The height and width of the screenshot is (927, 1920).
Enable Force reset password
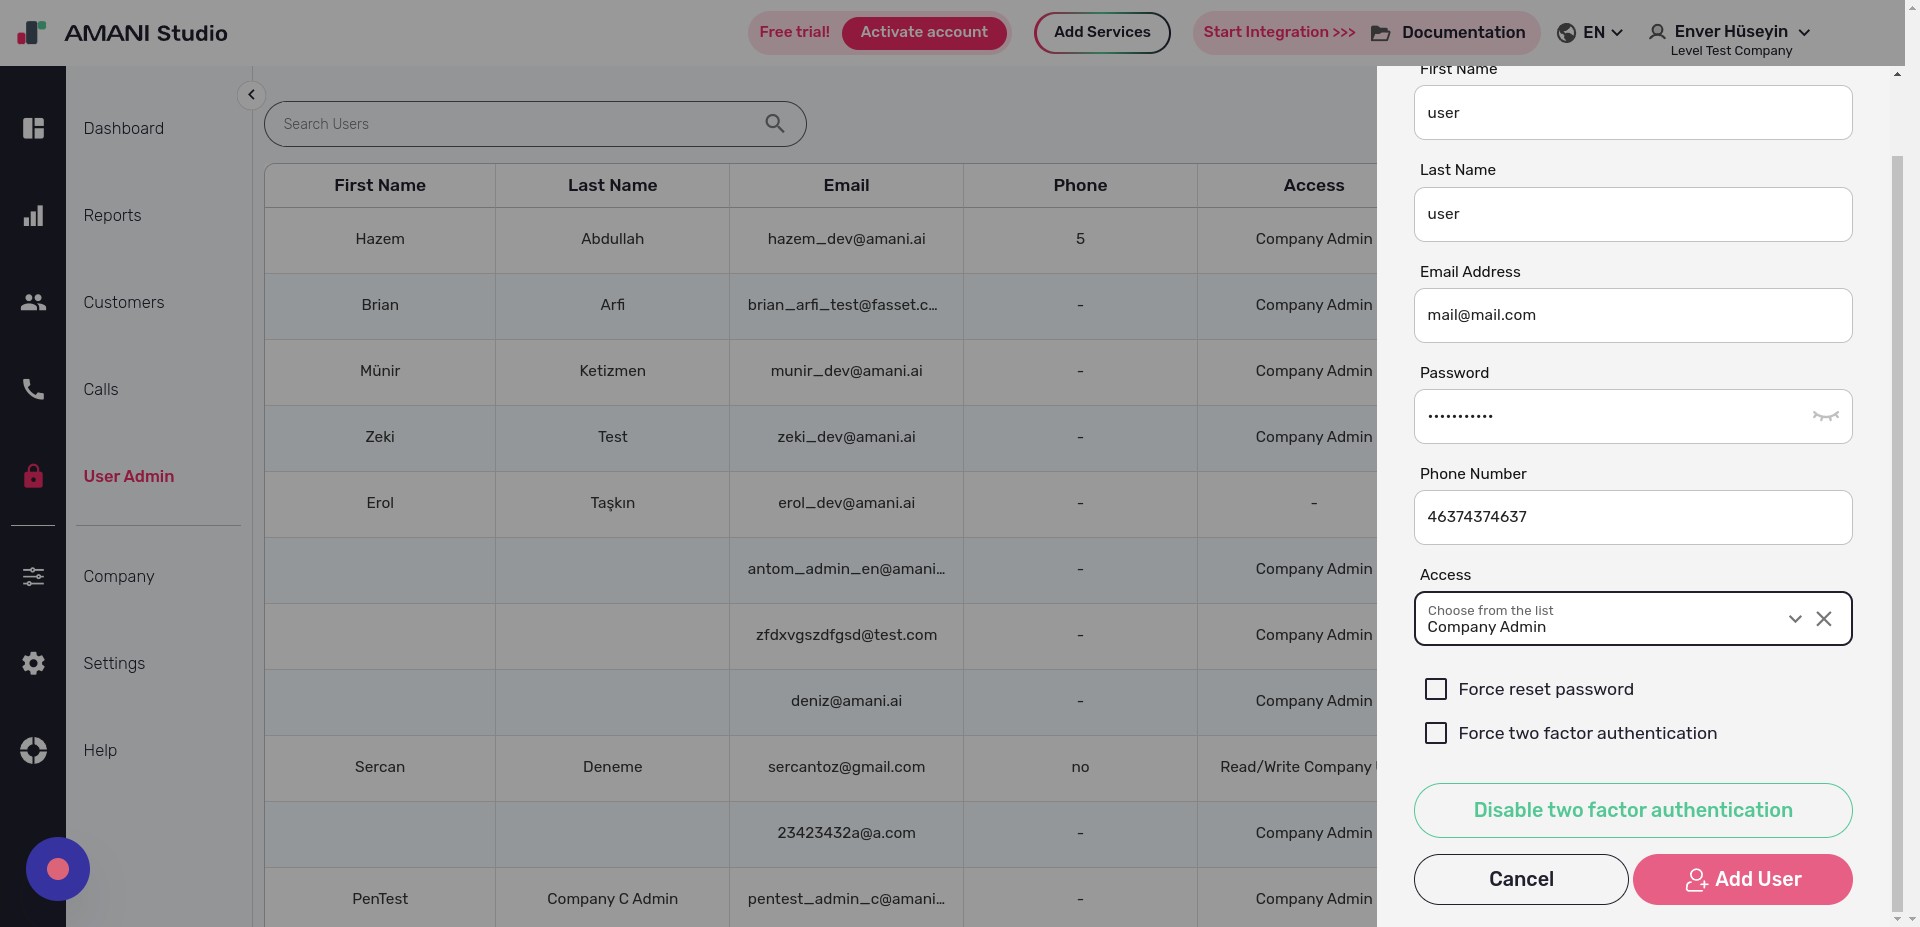(x=1437, y=689)
